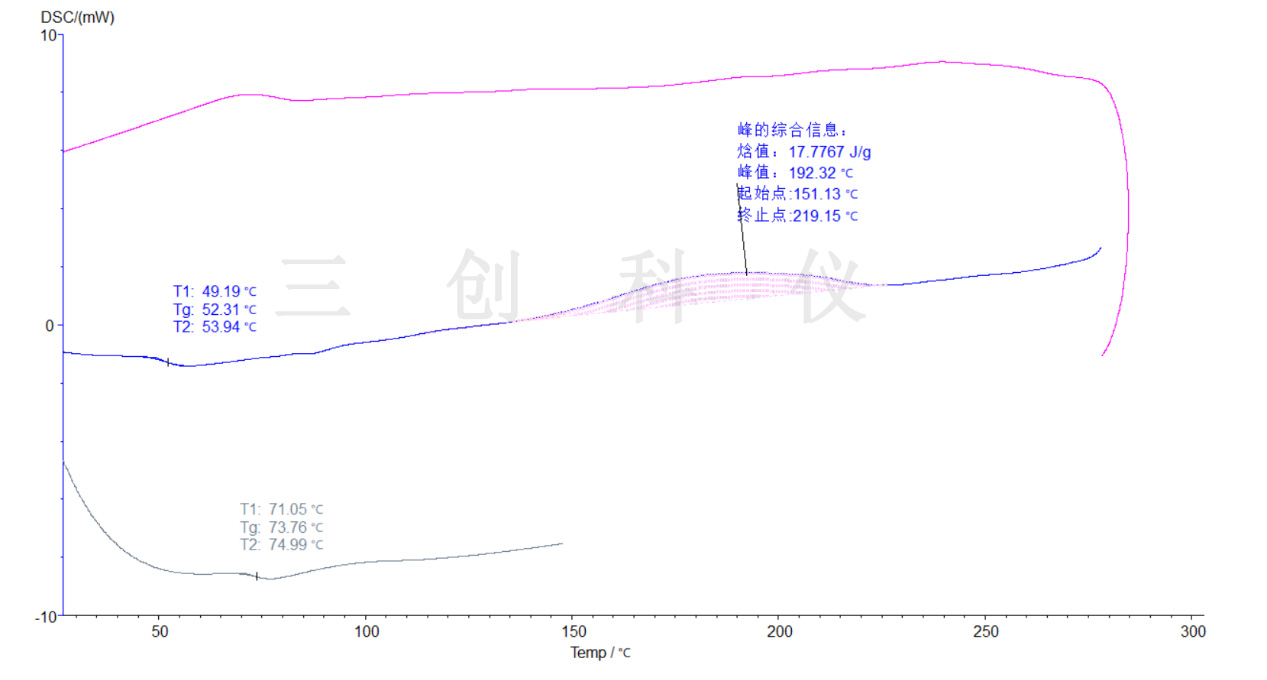Select the gray T2: 74.99 °C label
The image size is (1267, 680).
[281, 545]
